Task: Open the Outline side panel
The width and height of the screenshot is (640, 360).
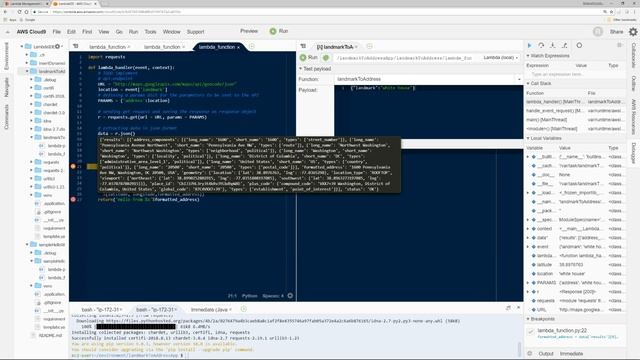Action: [x=634, y=83]
